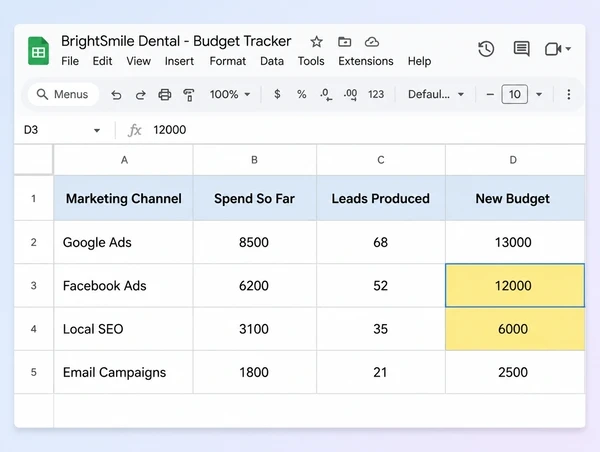This screenshot has height=452, width=600.
Task: Click the Spend So Far cell
Action: 254,198
